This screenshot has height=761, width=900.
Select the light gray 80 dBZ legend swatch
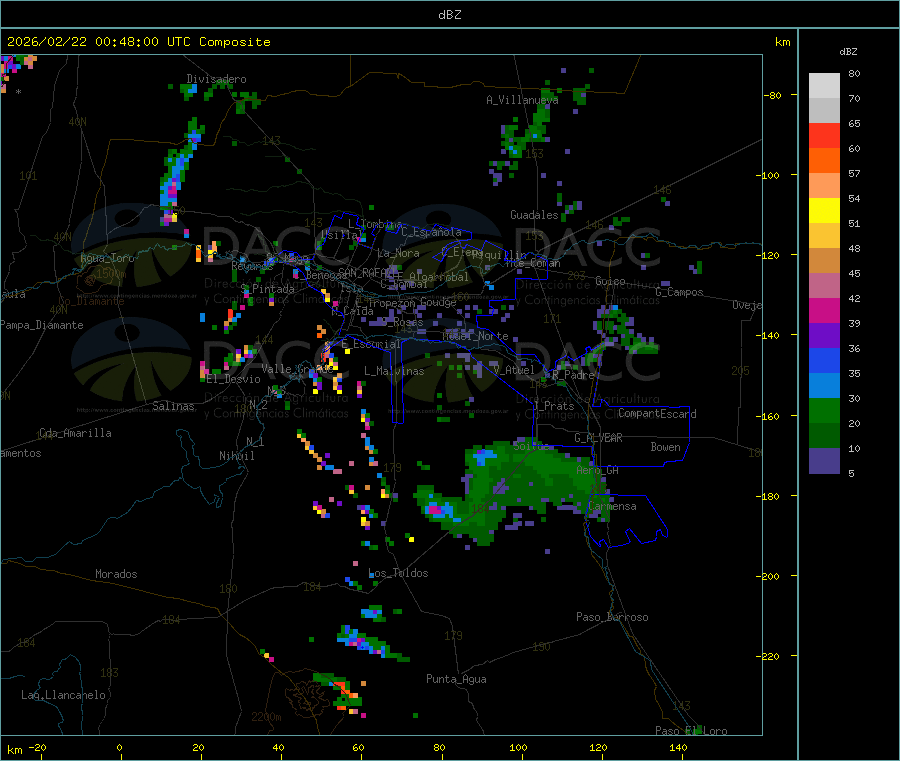tap(824, 86)
